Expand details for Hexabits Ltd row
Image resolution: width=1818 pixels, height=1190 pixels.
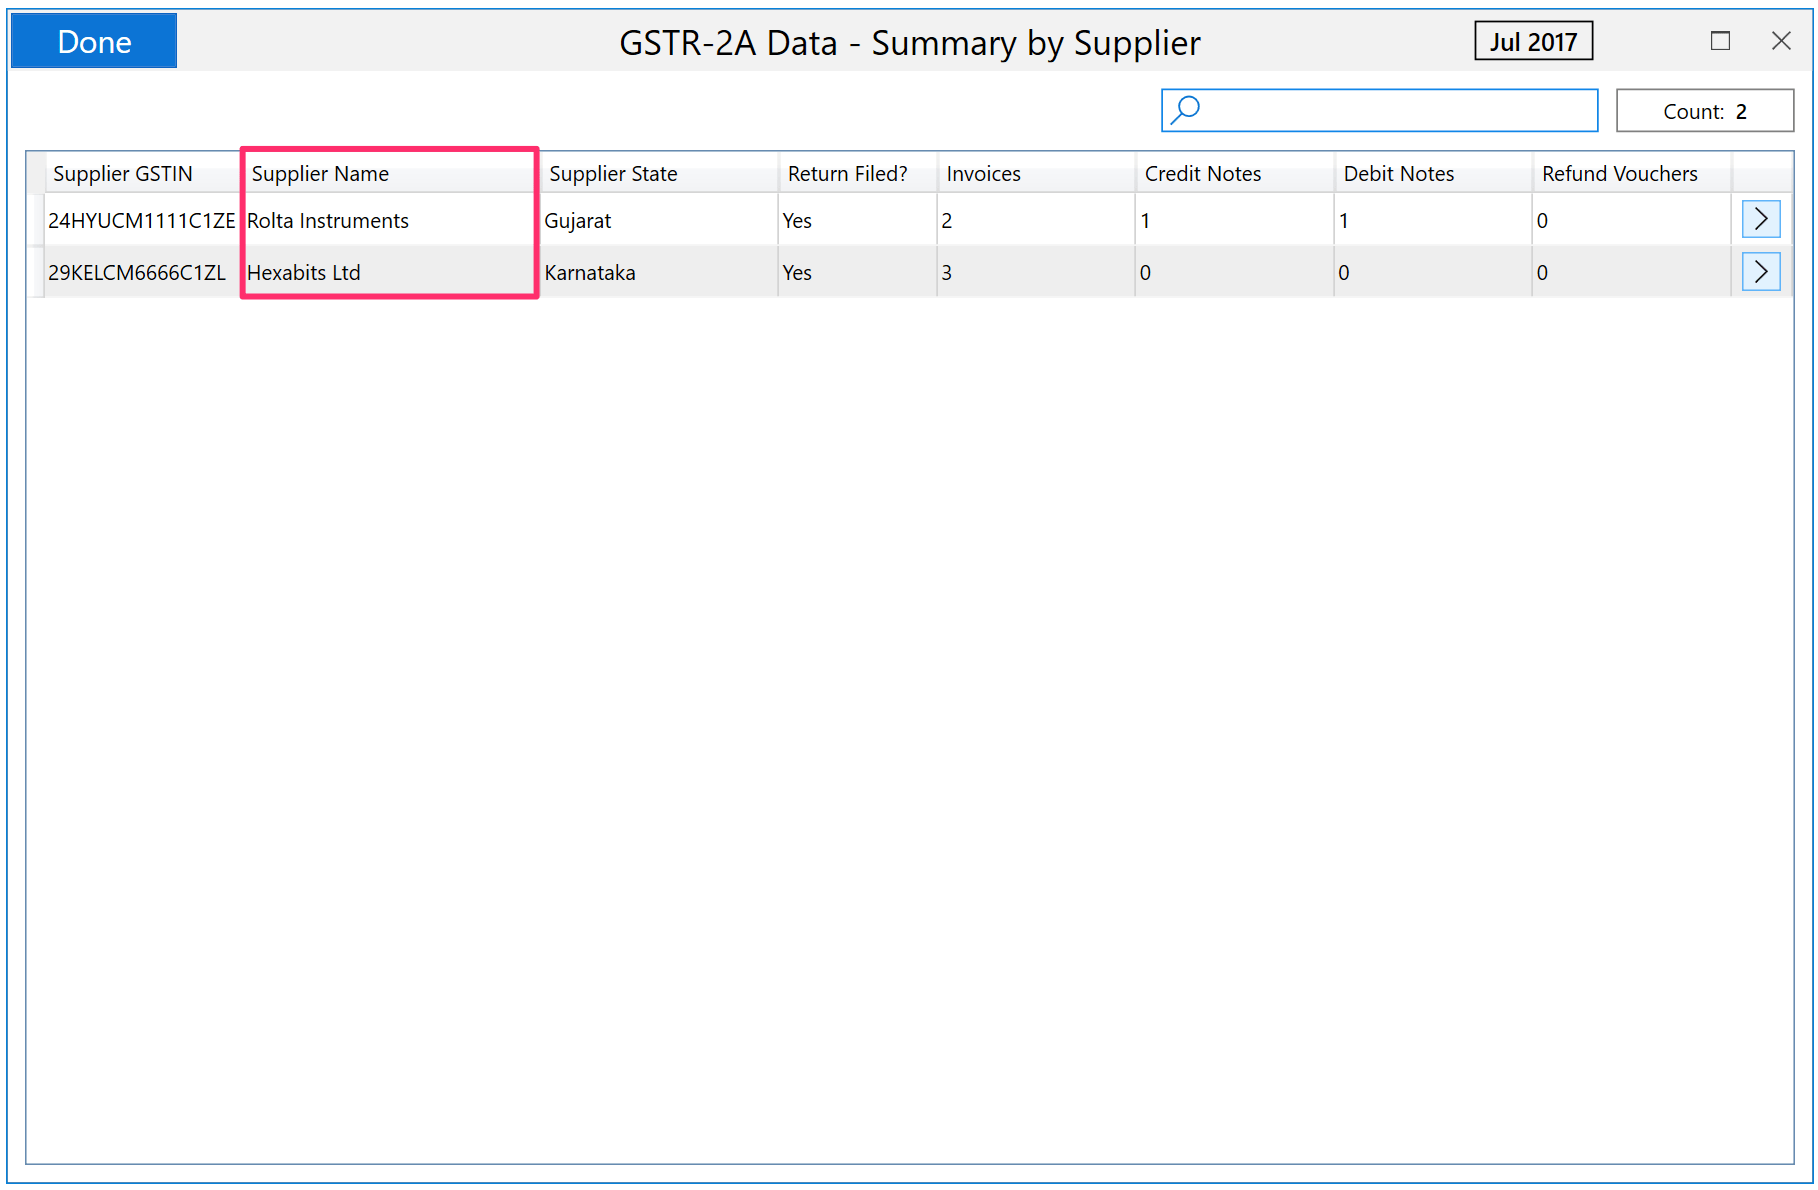1760,272
